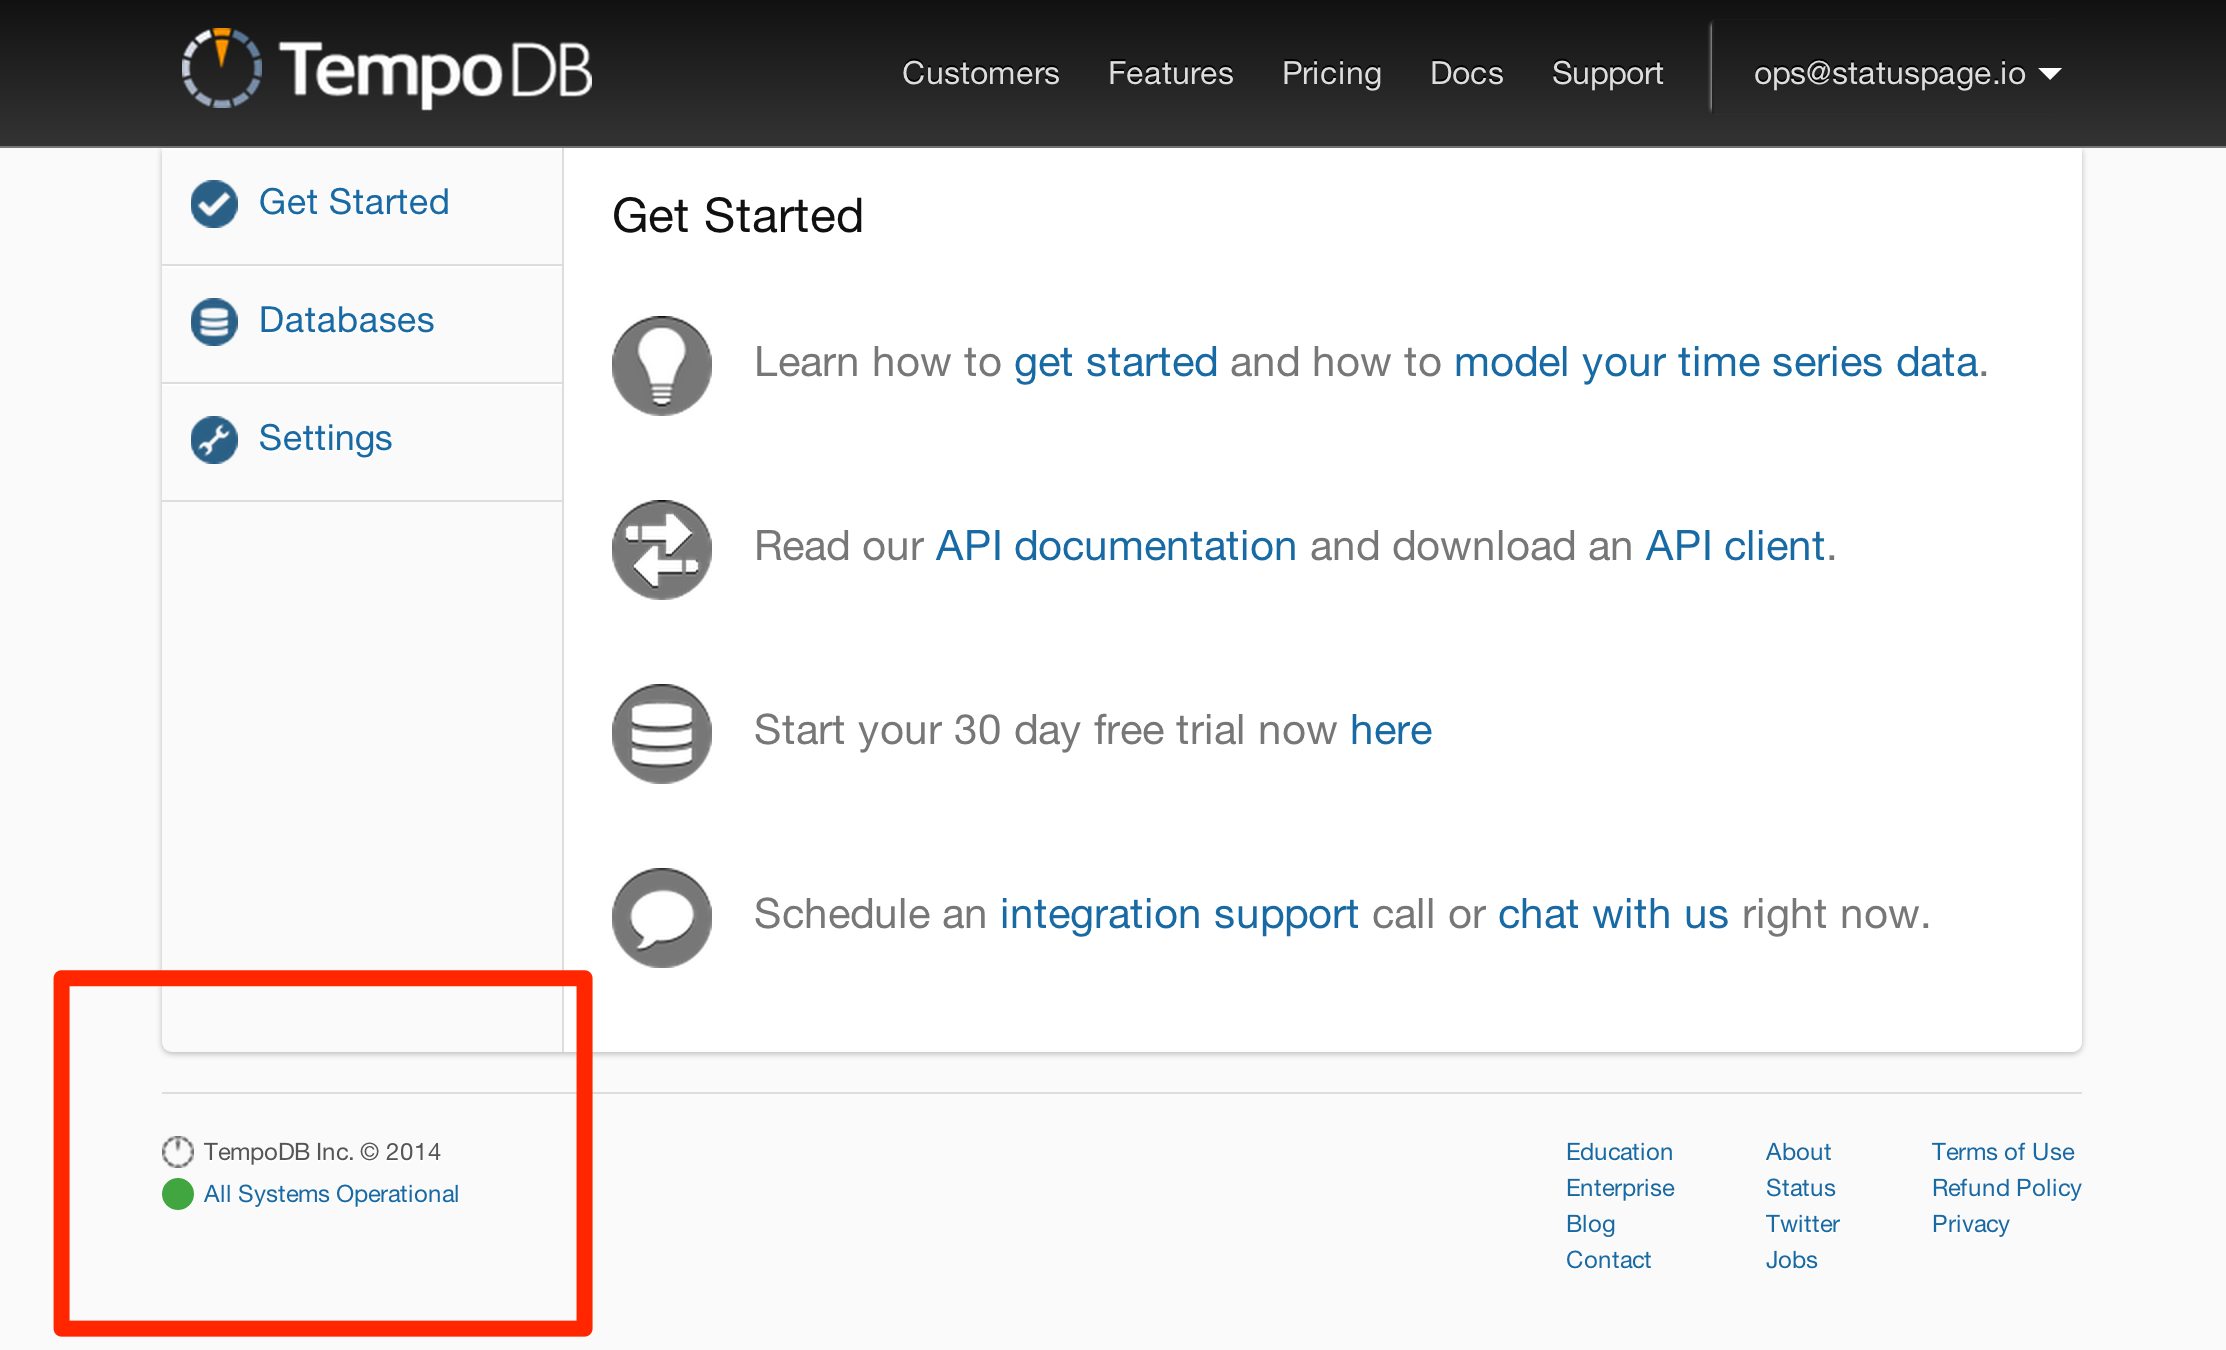The image size is (2226, 1350).
Task: Click the arrows icon beside API documentation
Action: 661,549
